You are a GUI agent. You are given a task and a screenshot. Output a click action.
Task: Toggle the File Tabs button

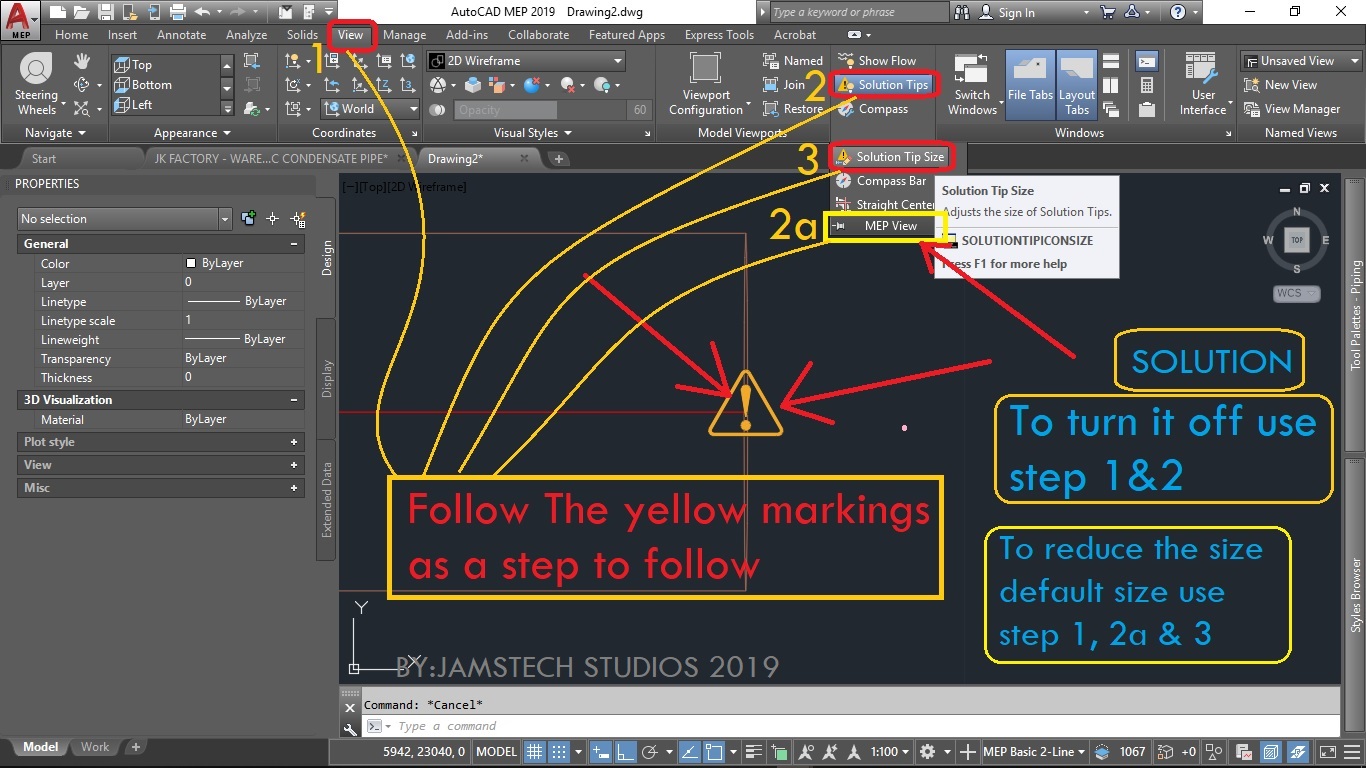point(1030,85)
